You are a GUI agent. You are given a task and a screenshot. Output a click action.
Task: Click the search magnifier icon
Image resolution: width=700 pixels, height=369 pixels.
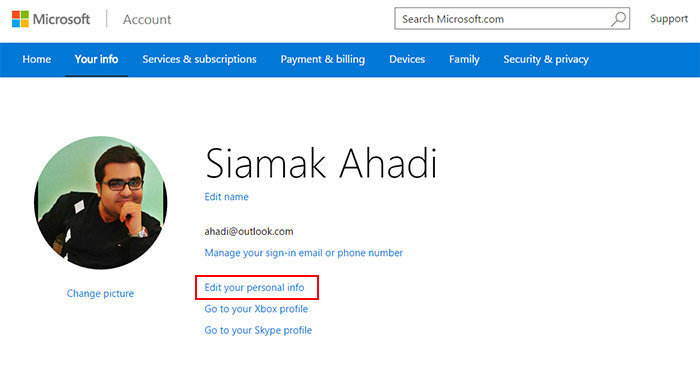619,19
